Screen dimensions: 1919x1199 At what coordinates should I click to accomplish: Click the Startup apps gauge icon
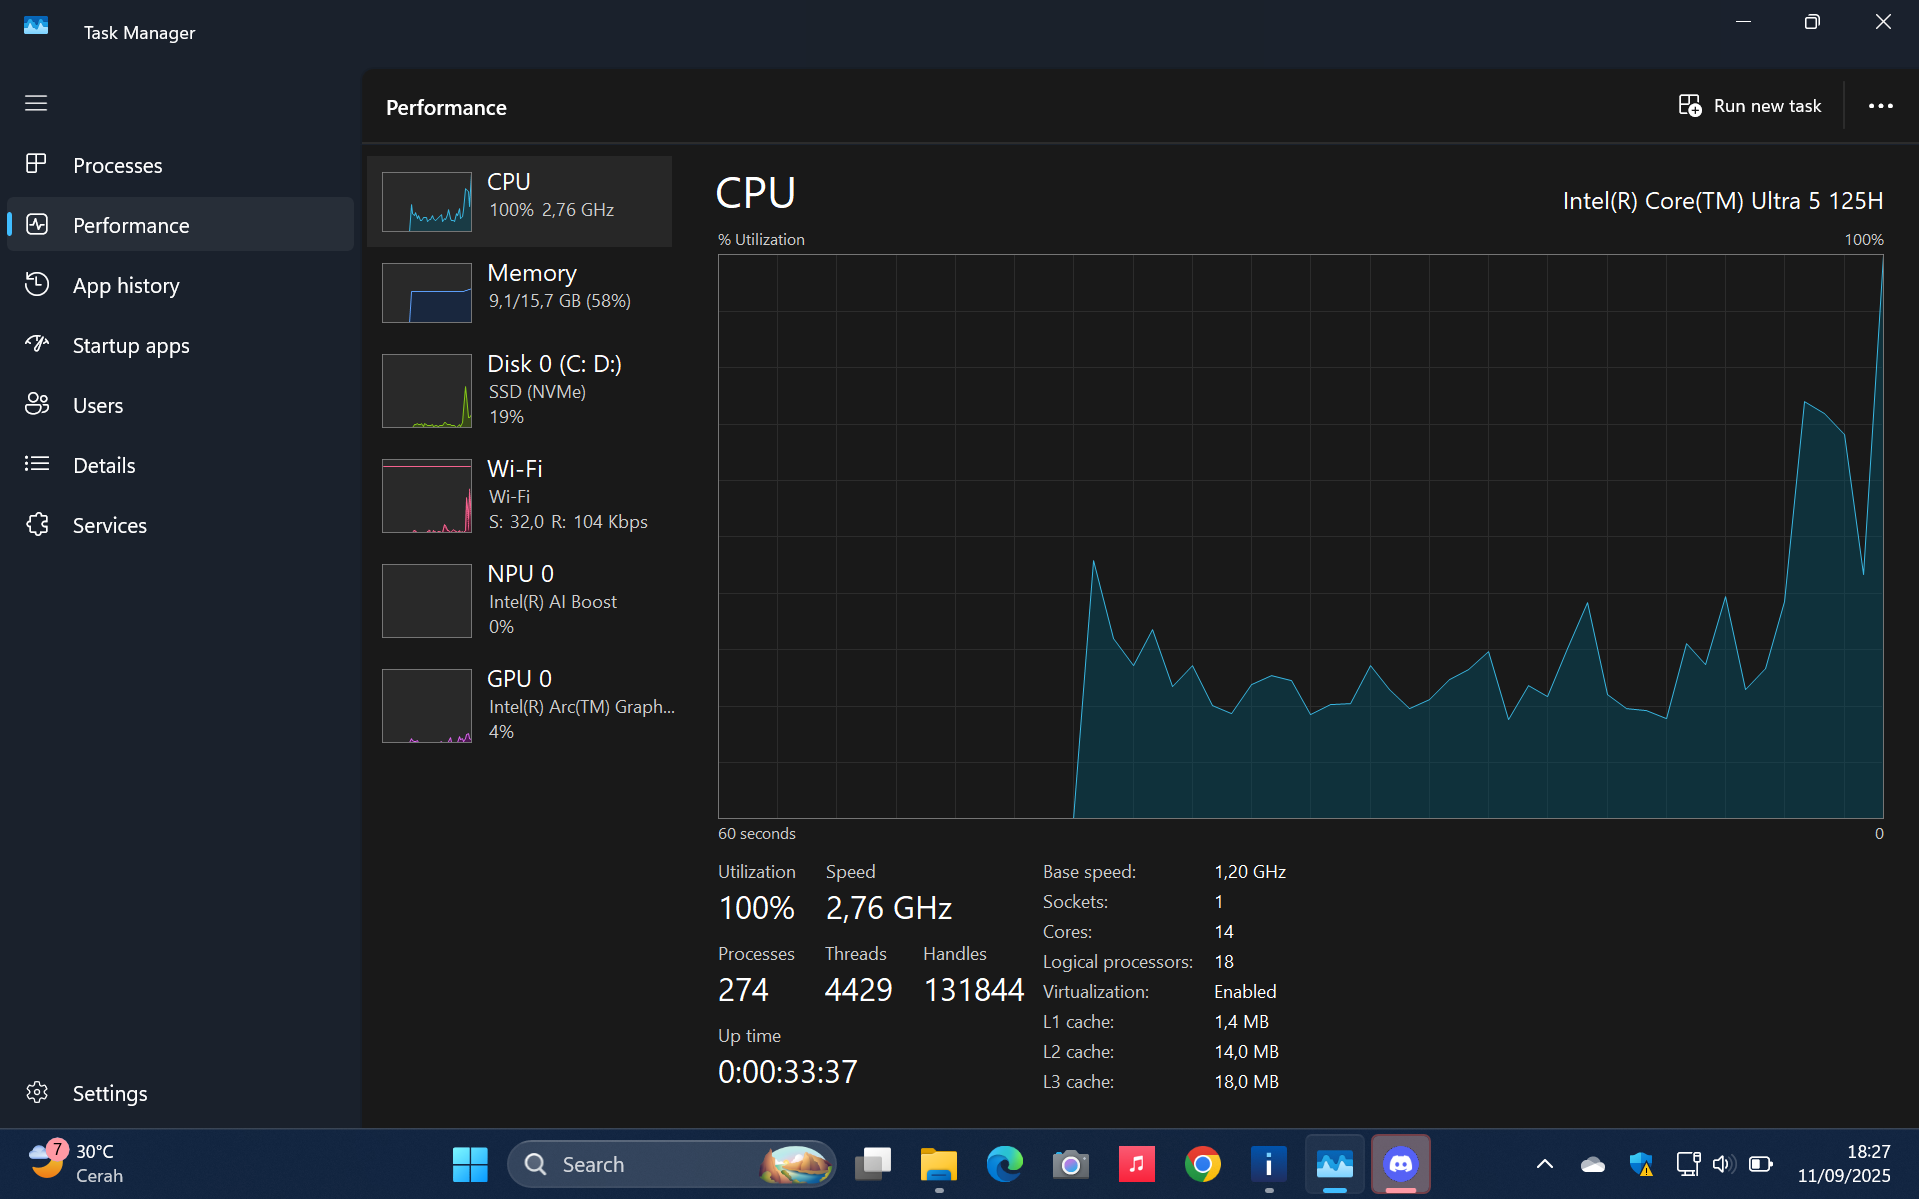coord(37,344)
